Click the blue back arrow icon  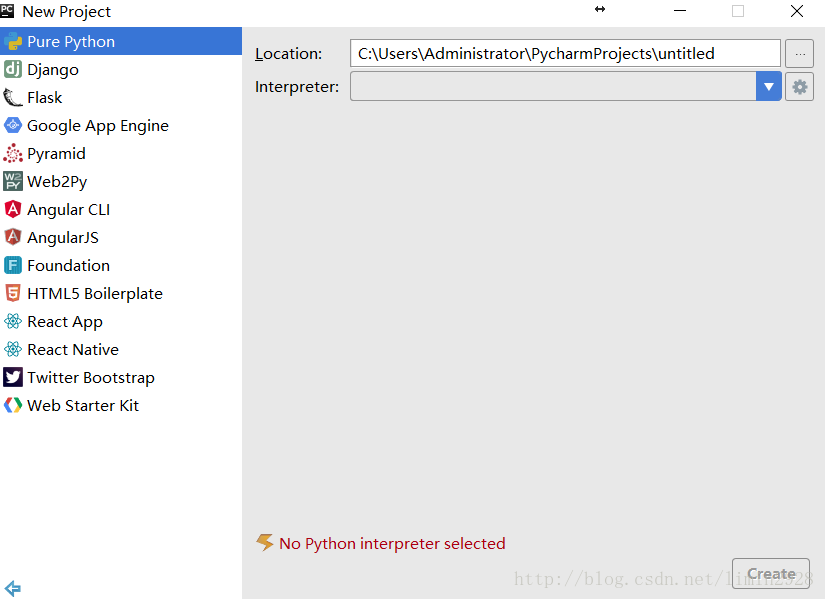13,588
